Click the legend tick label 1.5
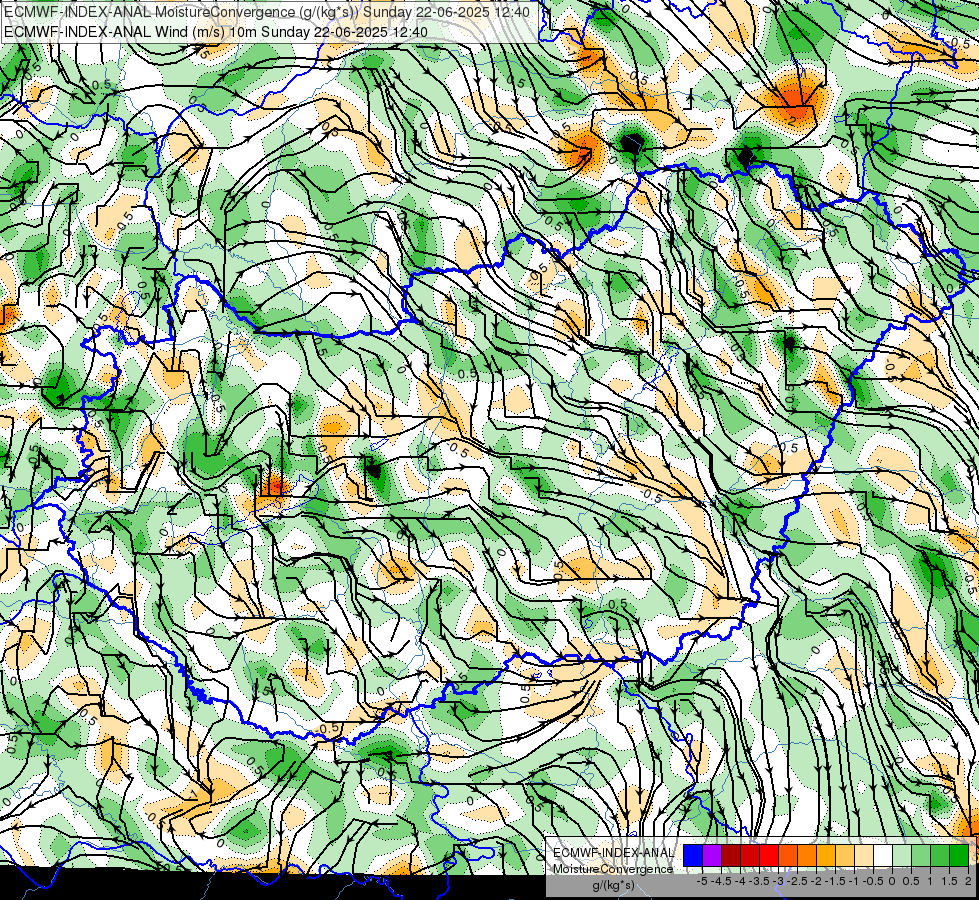 pos(949,881)
